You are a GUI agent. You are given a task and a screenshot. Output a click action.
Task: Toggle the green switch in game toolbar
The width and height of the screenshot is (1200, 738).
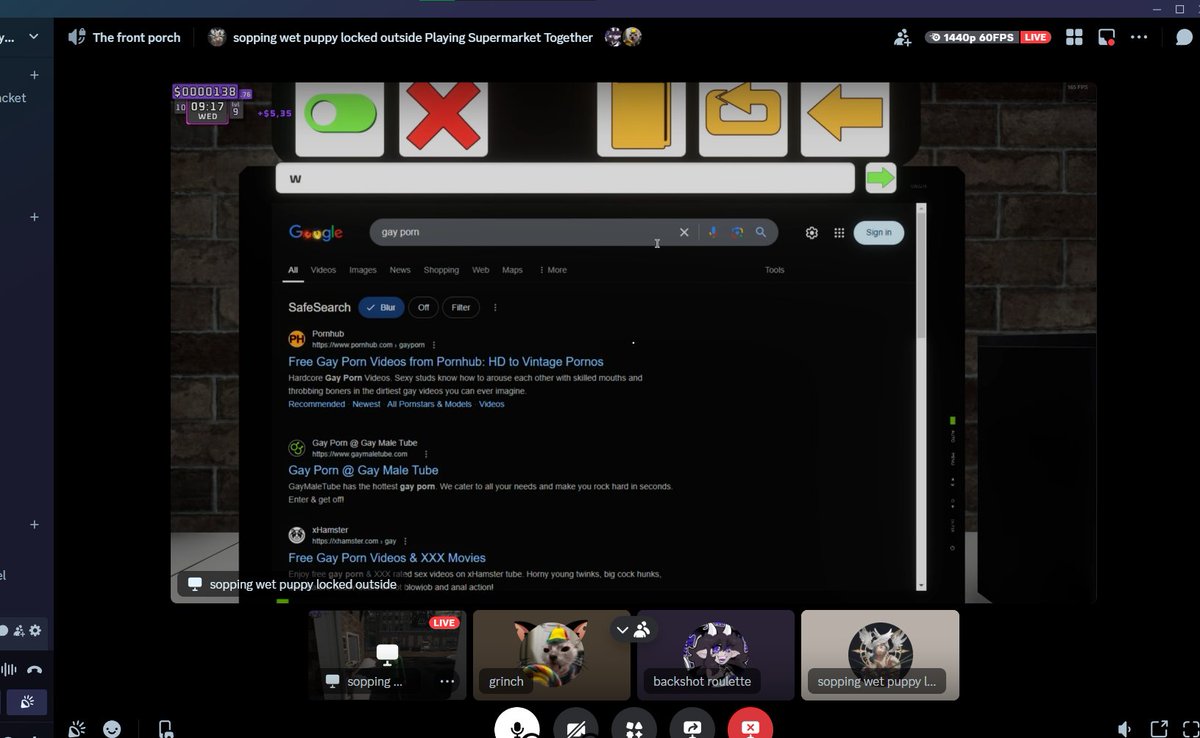point(340,114)
